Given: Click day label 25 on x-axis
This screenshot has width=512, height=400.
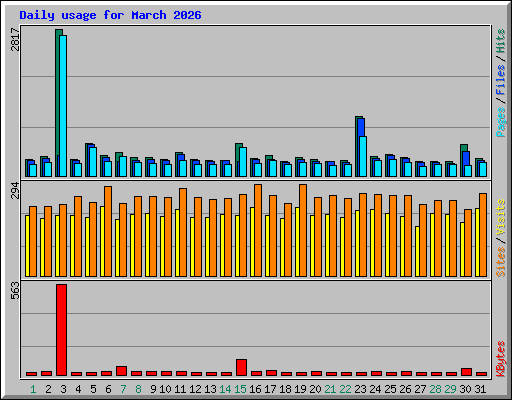Looking at the screenshot, I should [390, 389].
